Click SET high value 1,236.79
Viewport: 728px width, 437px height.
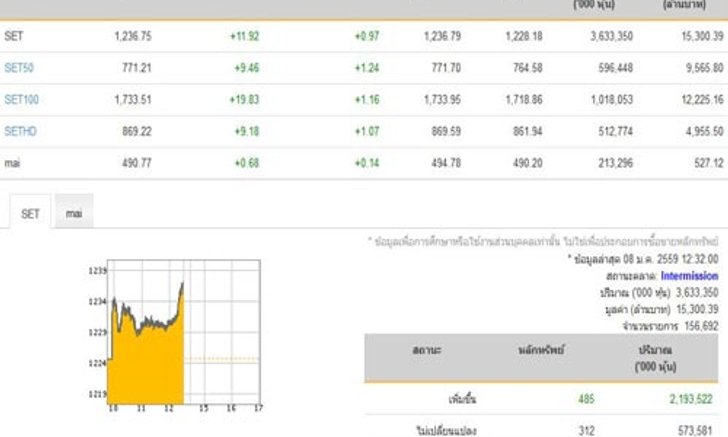point(442,36)
